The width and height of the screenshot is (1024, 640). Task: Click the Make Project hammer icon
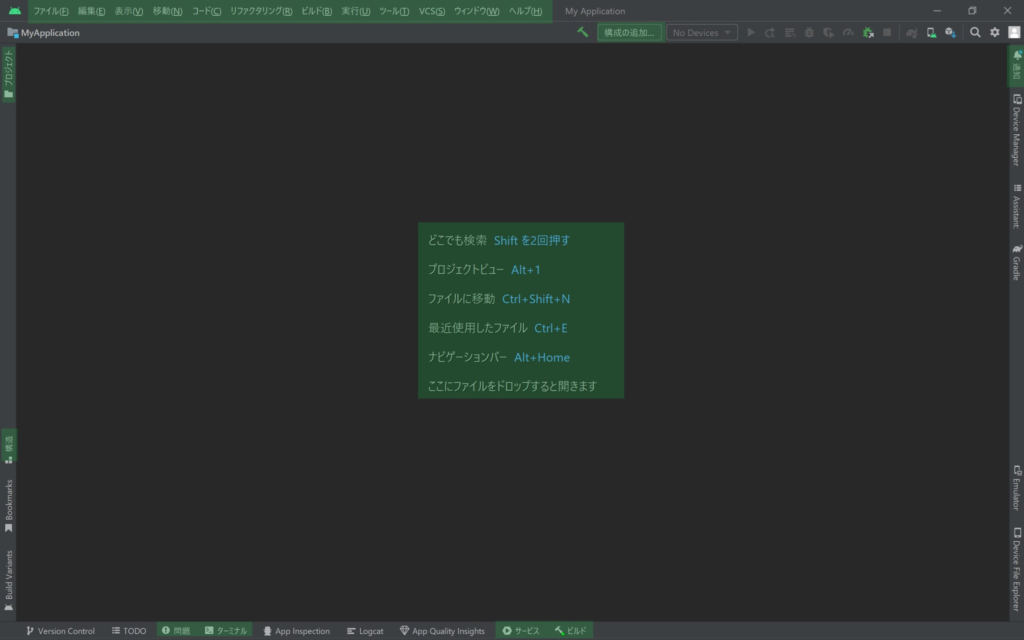tap(582, 33)
